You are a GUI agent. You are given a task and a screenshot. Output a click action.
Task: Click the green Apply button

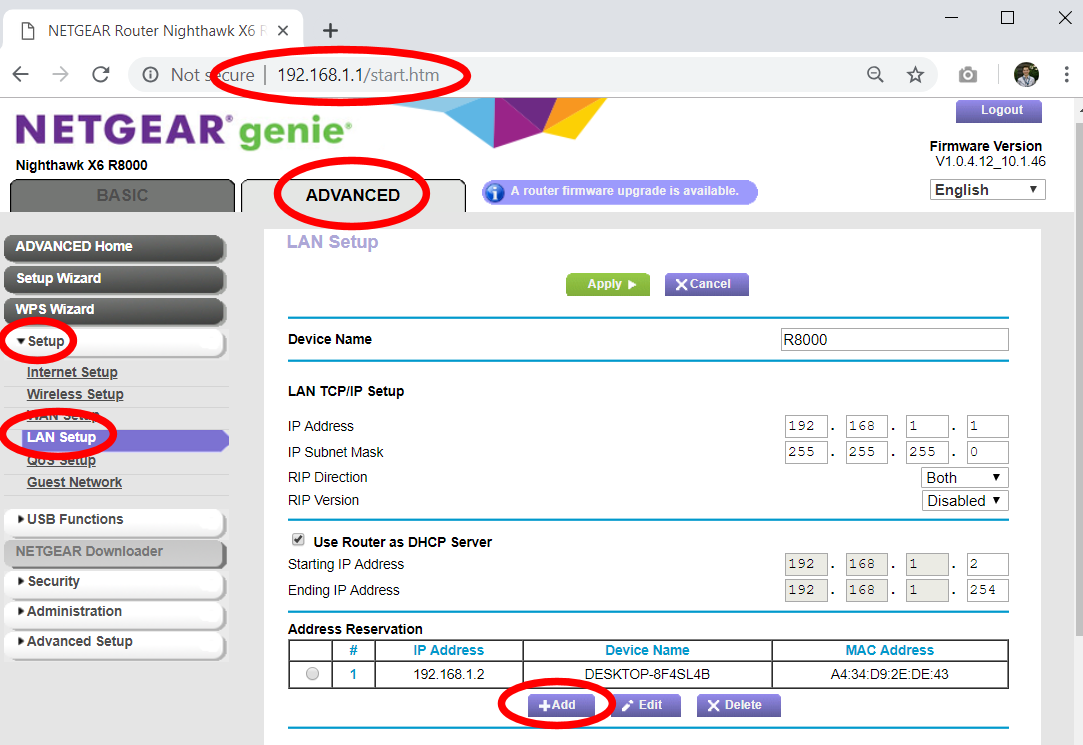[x=607, y=284]
